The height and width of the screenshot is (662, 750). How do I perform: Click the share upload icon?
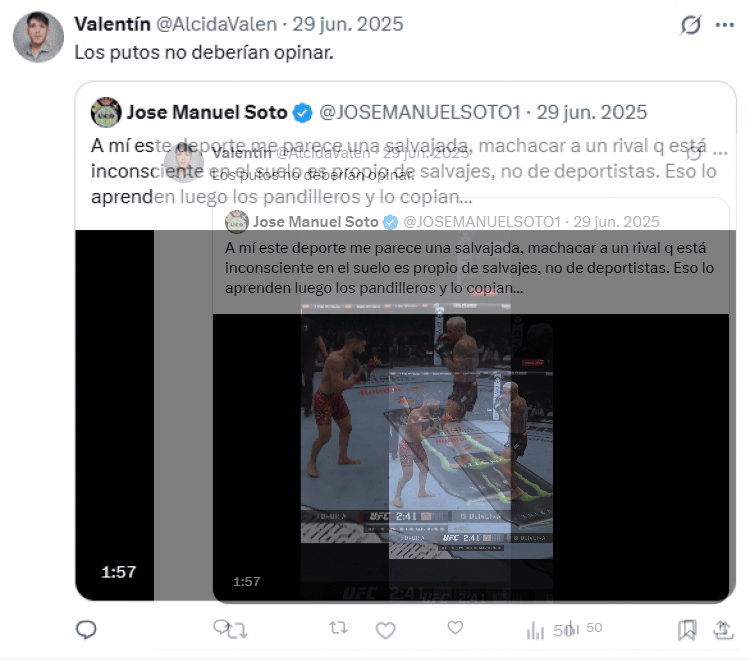click(x=723, y=630)
